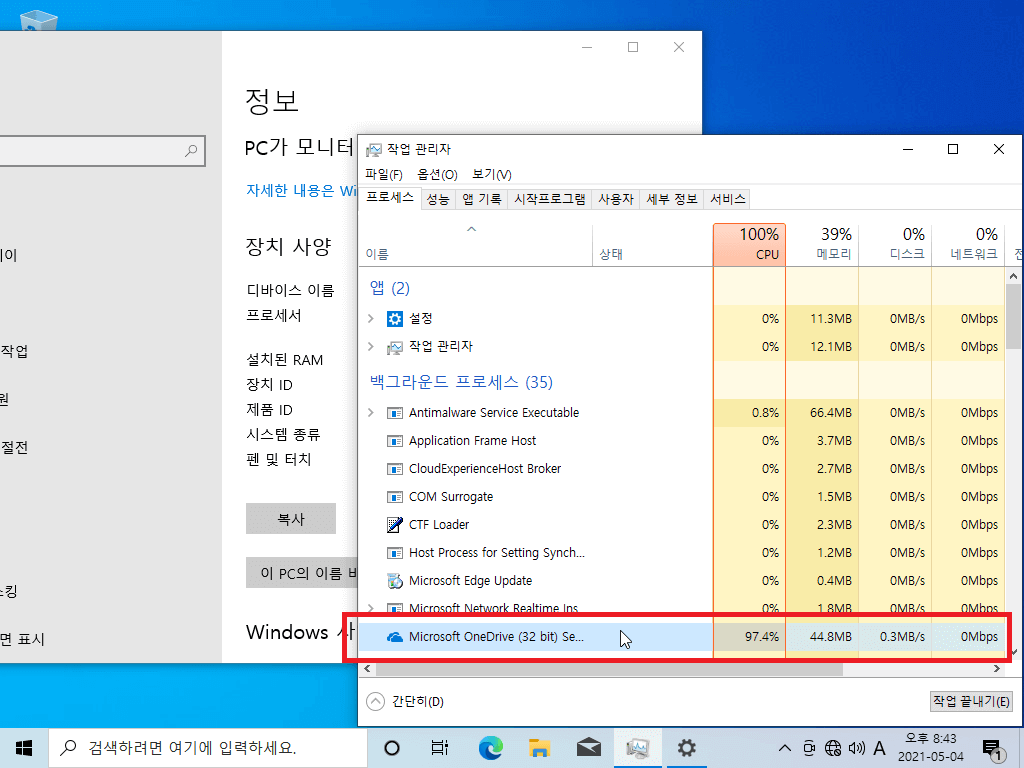The width and height of the screenshot is (1024, 768).
Task: Open the taskbar Task View icon
Action: coord(440,748)
